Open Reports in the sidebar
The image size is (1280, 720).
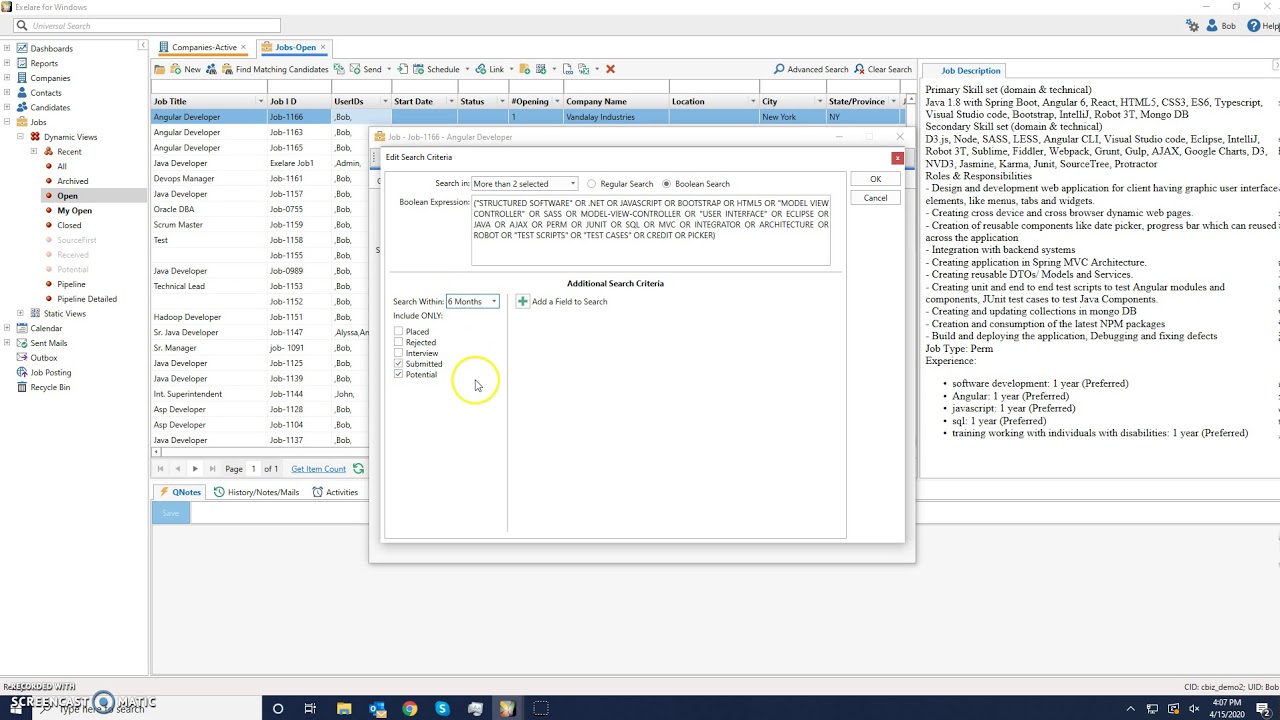[43, 63]
